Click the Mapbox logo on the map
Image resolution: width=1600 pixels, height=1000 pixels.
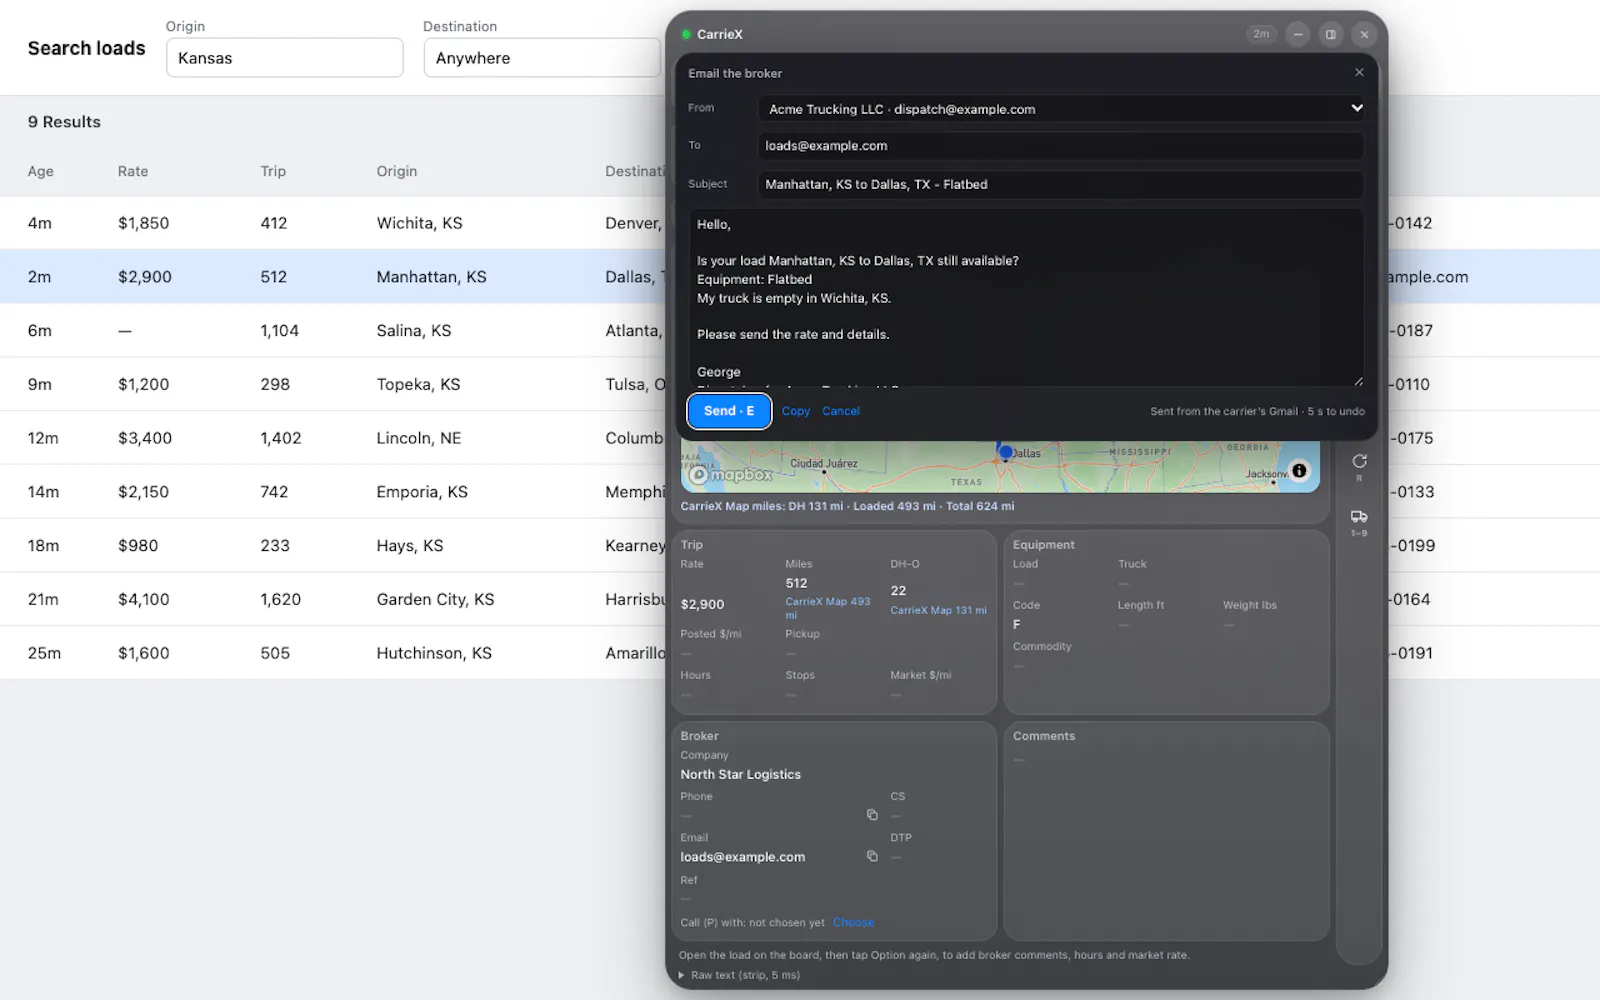[x=731, y=475]
